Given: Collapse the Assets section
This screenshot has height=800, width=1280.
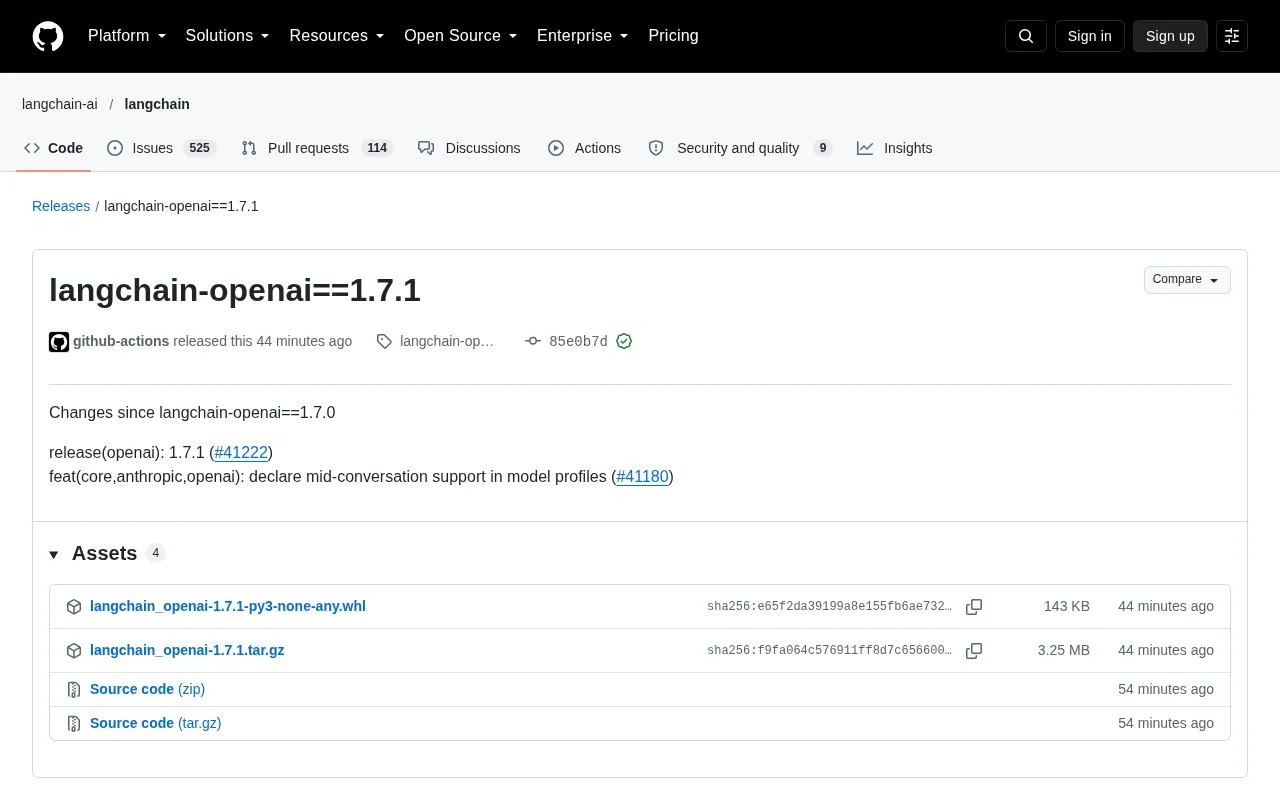Looking at the screenshot, I should 54,554.
